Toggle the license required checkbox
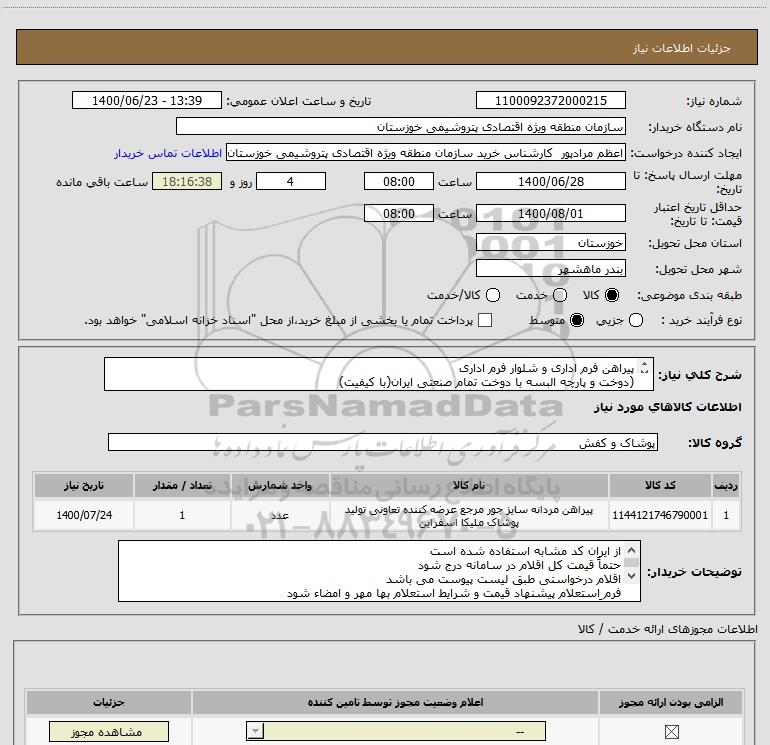 (671, 732)
